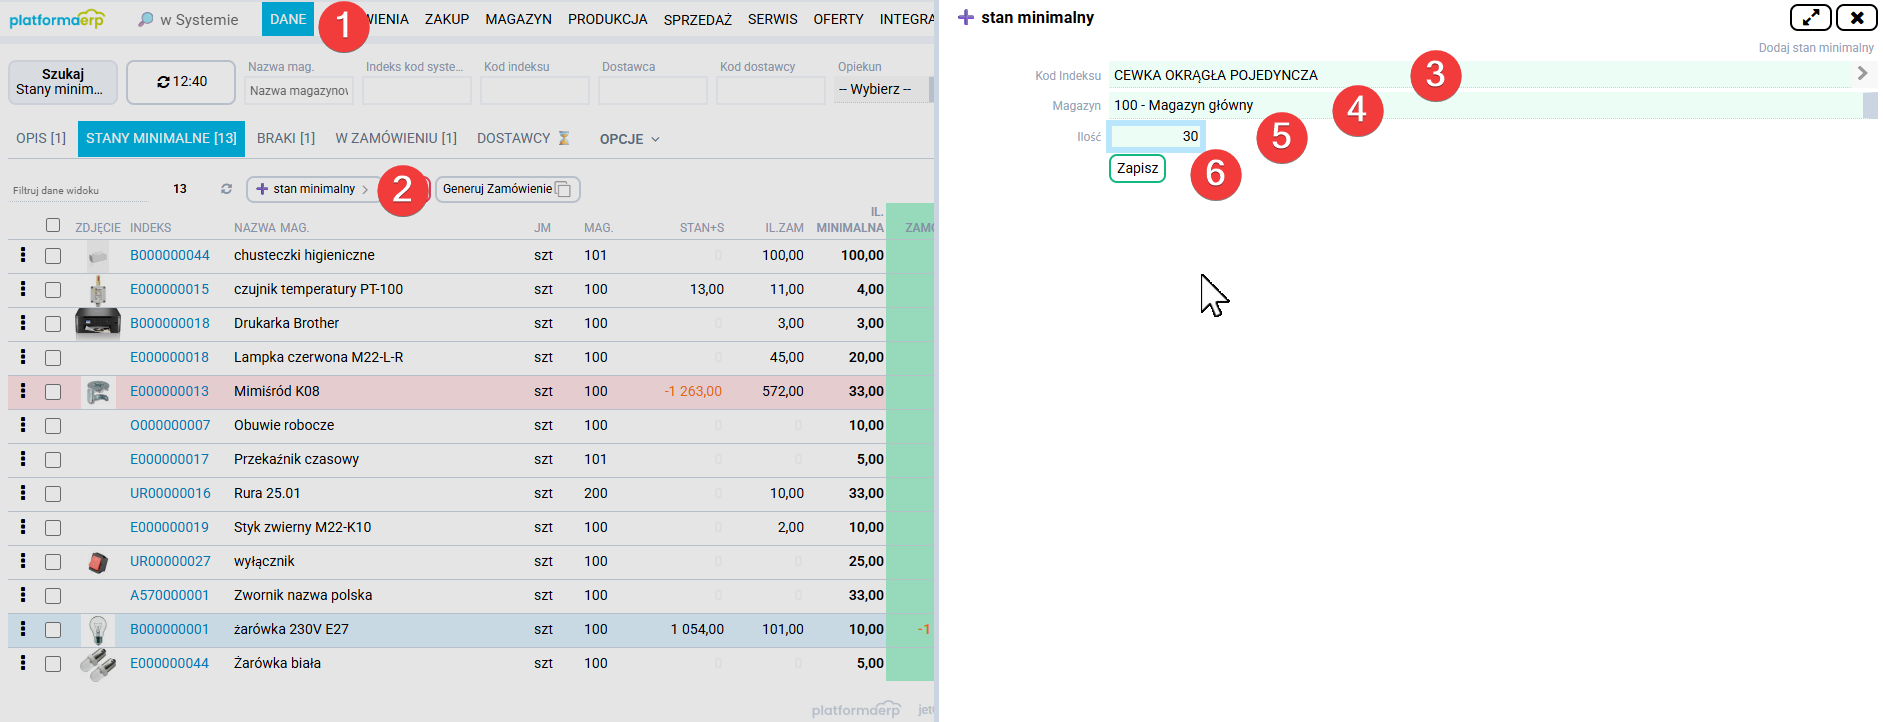Save the form with Zapisz
This screenshot has height=722, width=1883.
click(x=1137, y=168)
